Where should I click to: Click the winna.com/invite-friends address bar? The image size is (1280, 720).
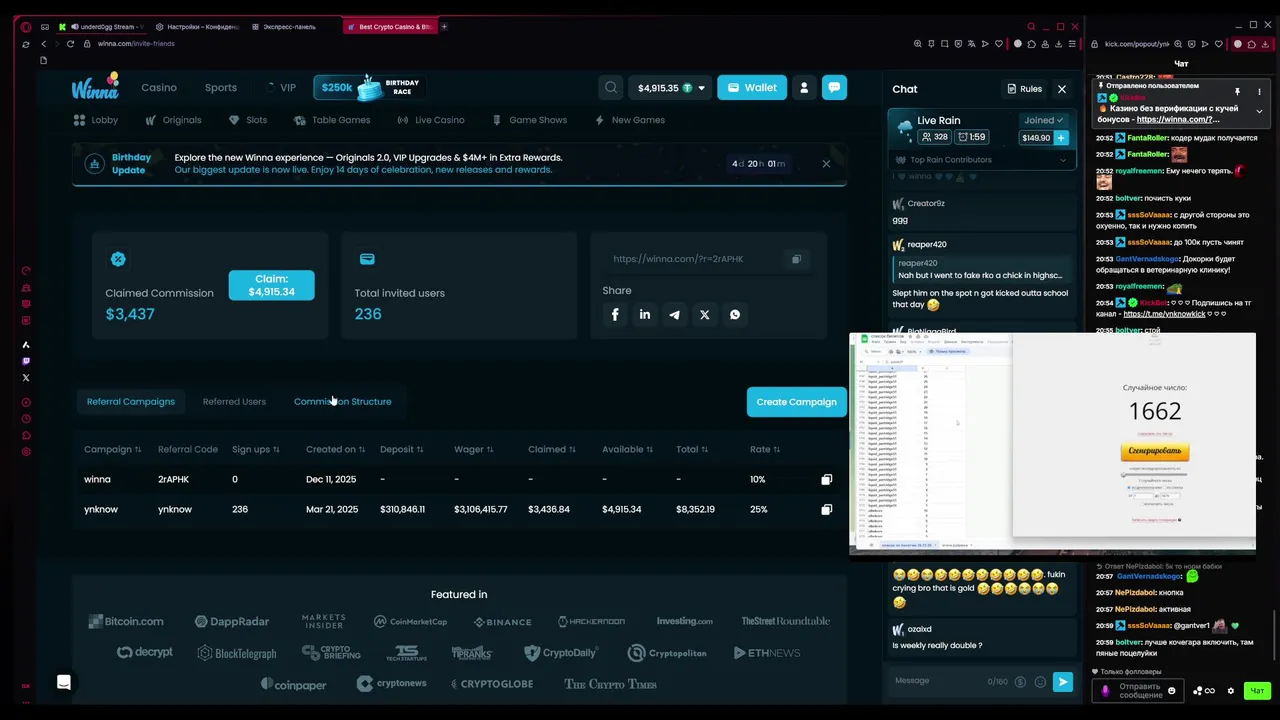click(136, 44)
